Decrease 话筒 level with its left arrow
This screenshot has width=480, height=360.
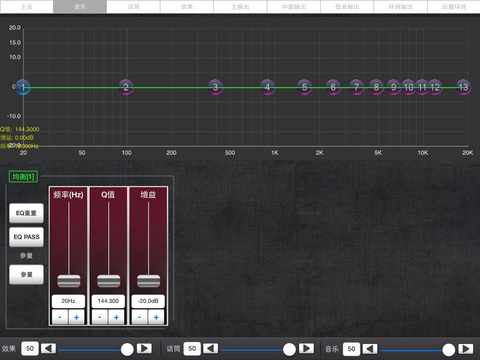point(211,349)
